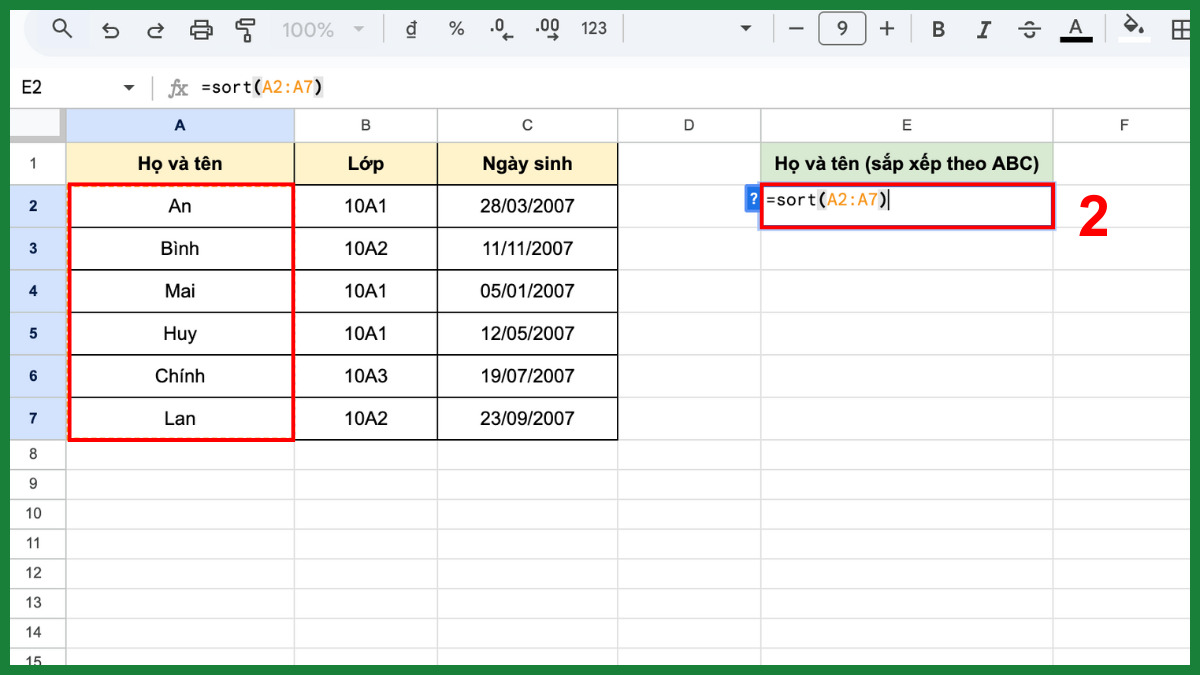This screenshot has width=1200, height=675.
Task: Format selection as percent
Action: coord(456,29)
